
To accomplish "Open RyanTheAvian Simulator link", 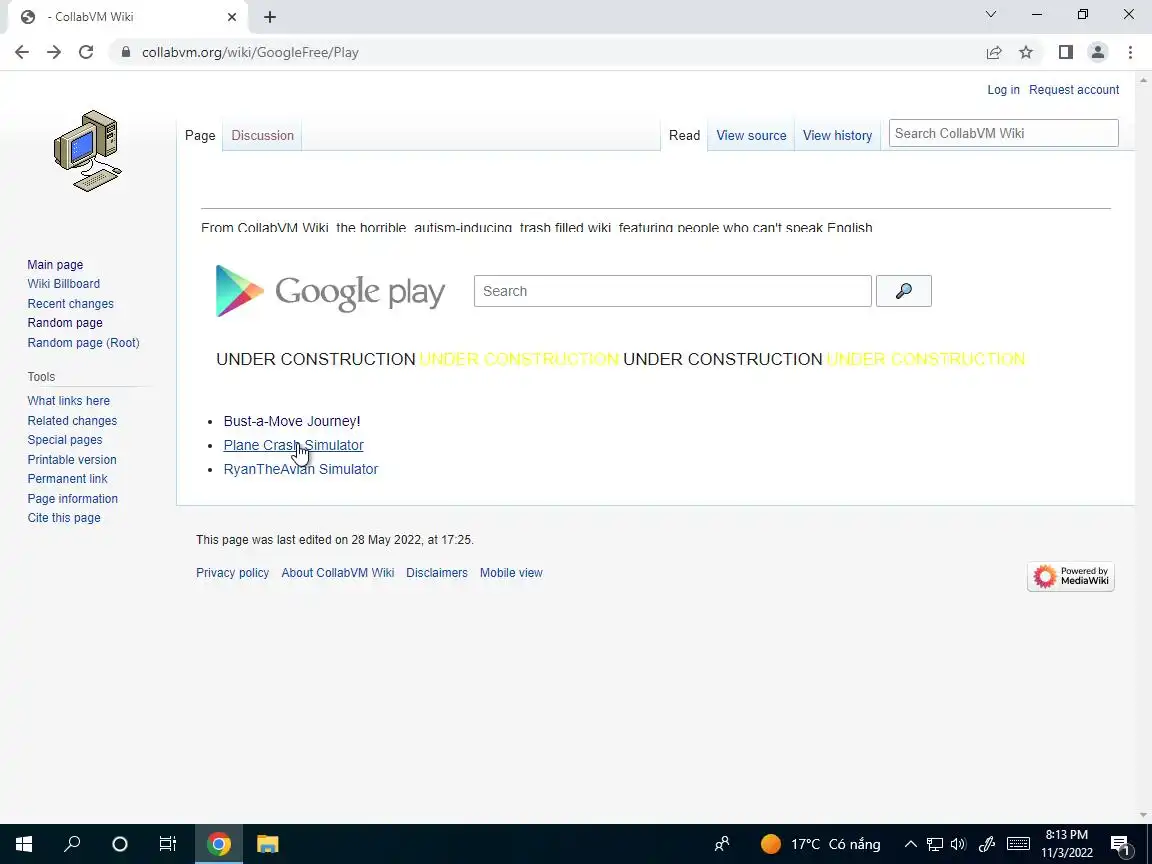I will coord(300,469).
